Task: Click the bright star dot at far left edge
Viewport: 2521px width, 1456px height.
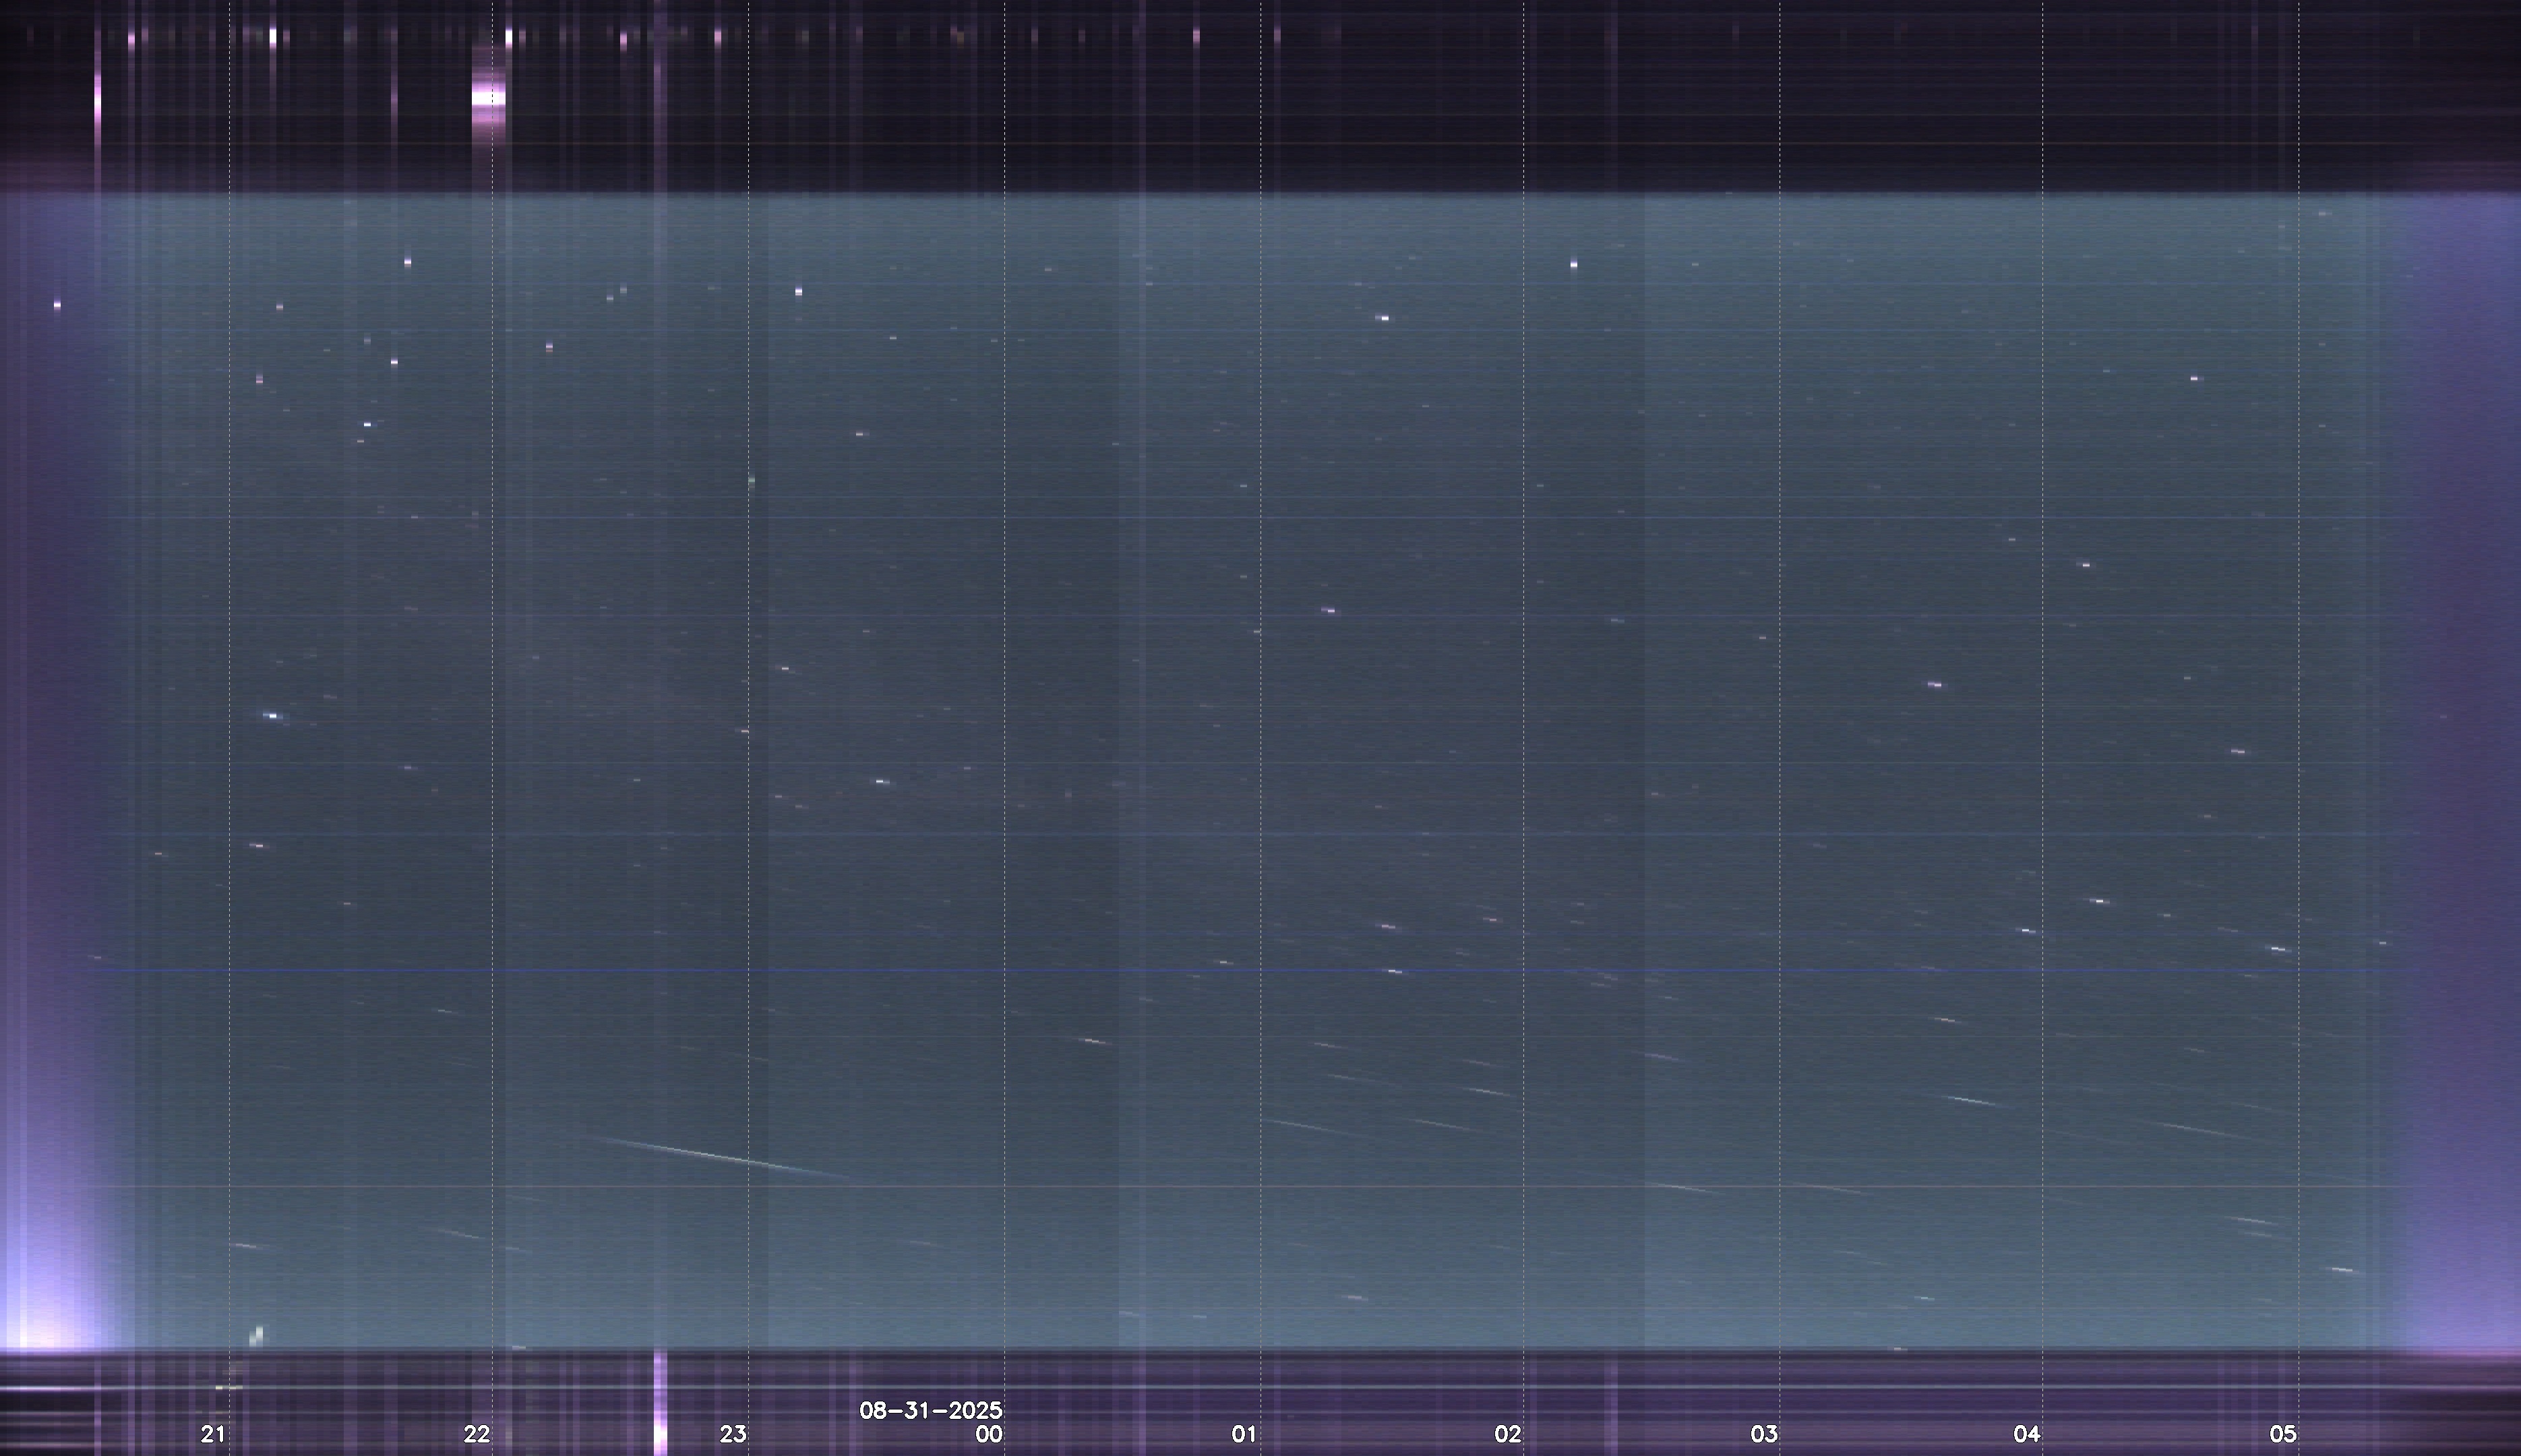Action: (x=57, y=304)
